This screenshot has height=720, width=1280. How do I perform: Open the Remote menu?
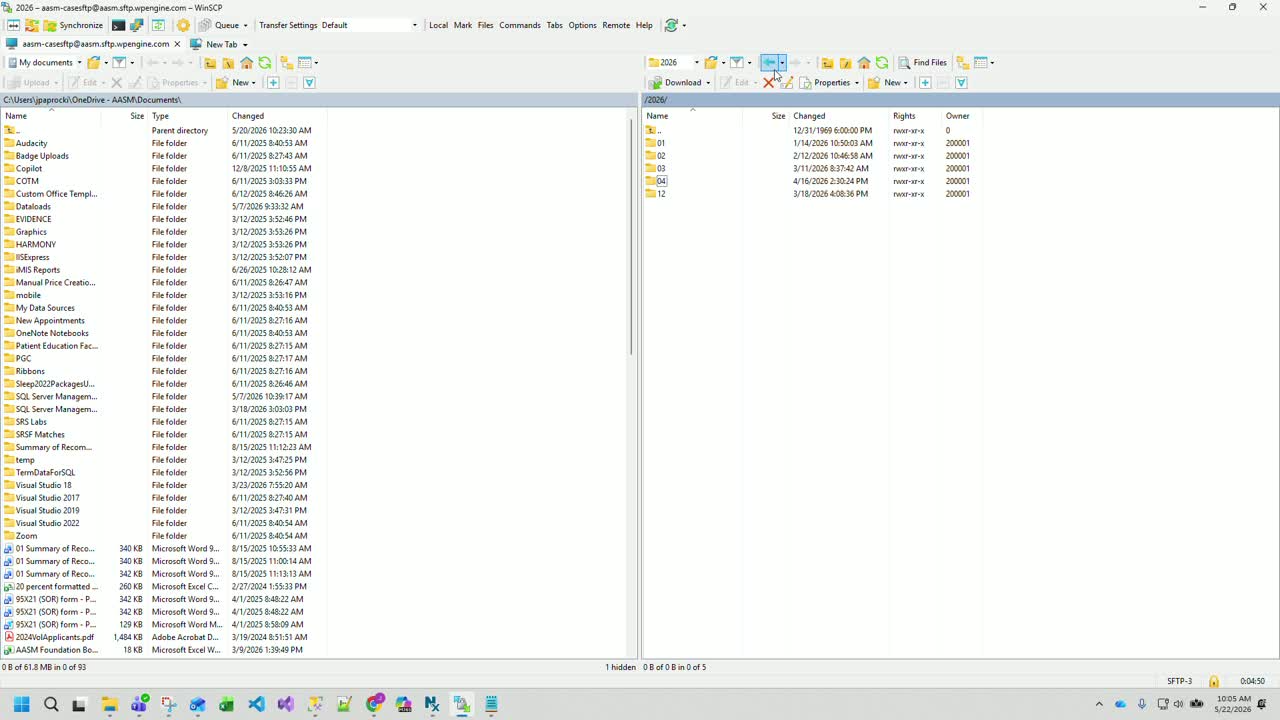(x=616, y=25)
